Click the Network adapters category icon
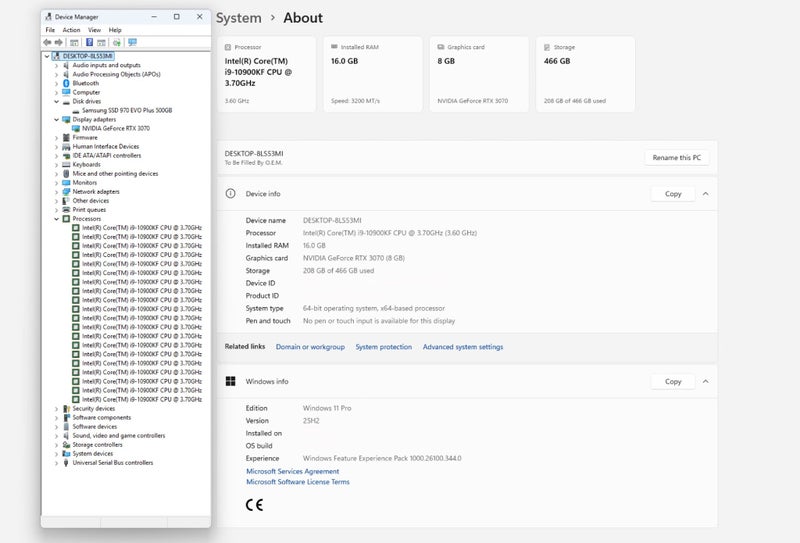The width and height of the screenshot is (800, 543). [x=66, y=192]
